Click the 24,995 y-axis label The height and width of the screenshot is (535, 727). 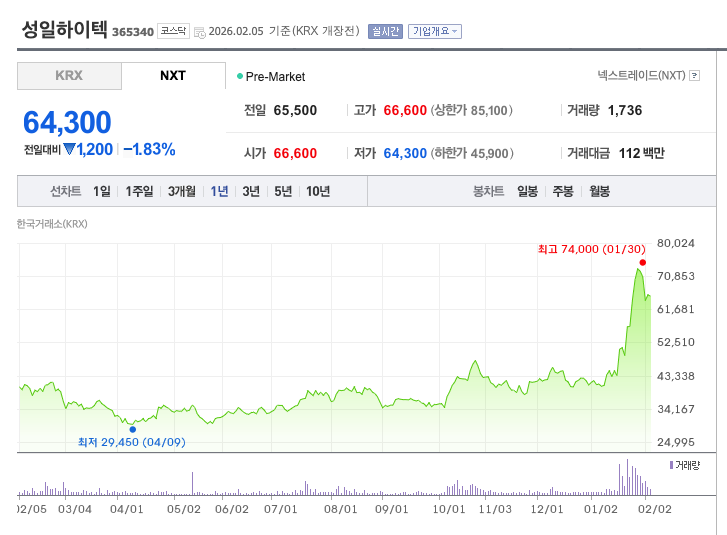pyautogui.click(x=676, y=442)
